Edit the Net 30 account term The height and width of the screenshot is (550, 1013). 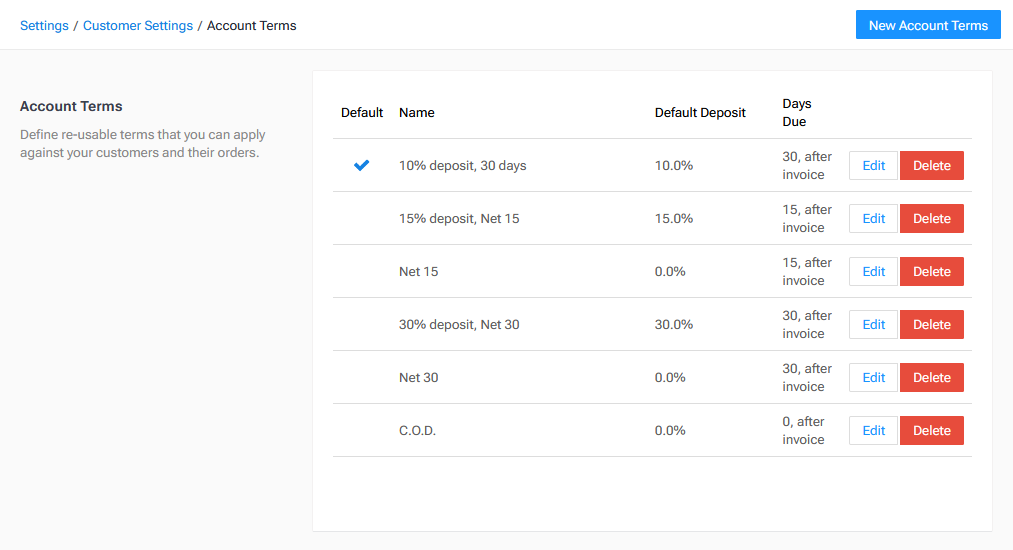tap(873, 378)
